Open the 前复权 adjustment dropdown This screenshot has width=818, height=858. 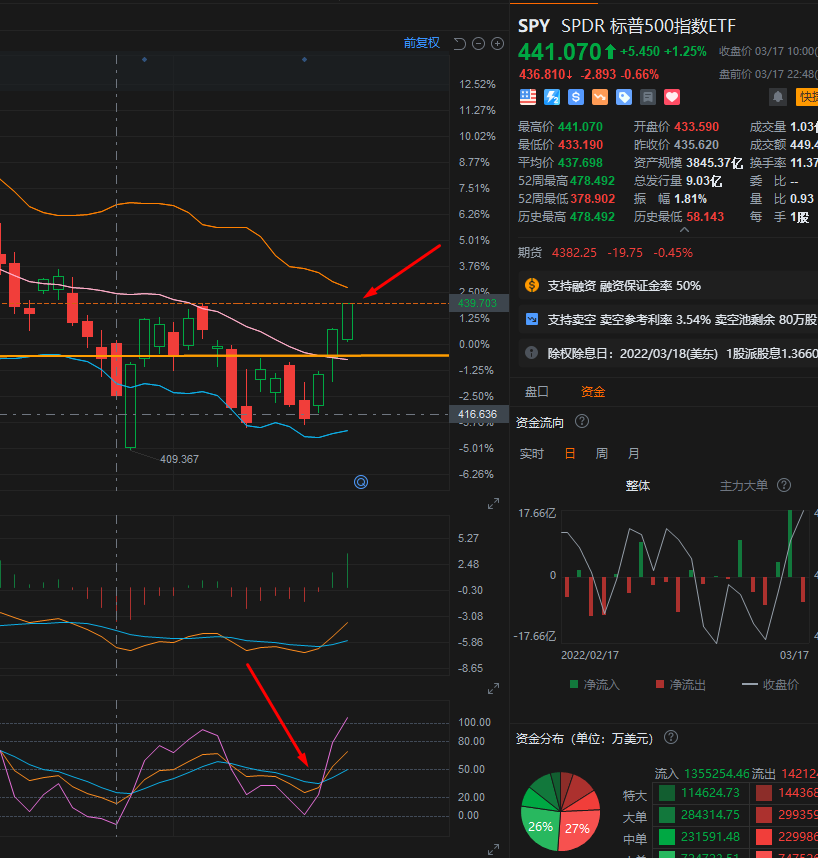tap(421, 43)
